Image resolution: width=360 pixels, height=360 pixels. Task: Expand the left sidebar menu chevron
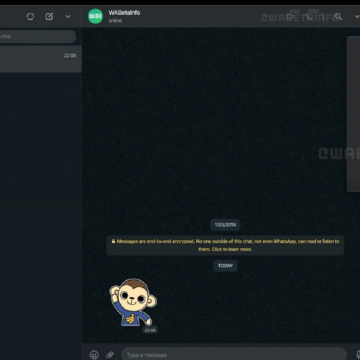[68, 17]
